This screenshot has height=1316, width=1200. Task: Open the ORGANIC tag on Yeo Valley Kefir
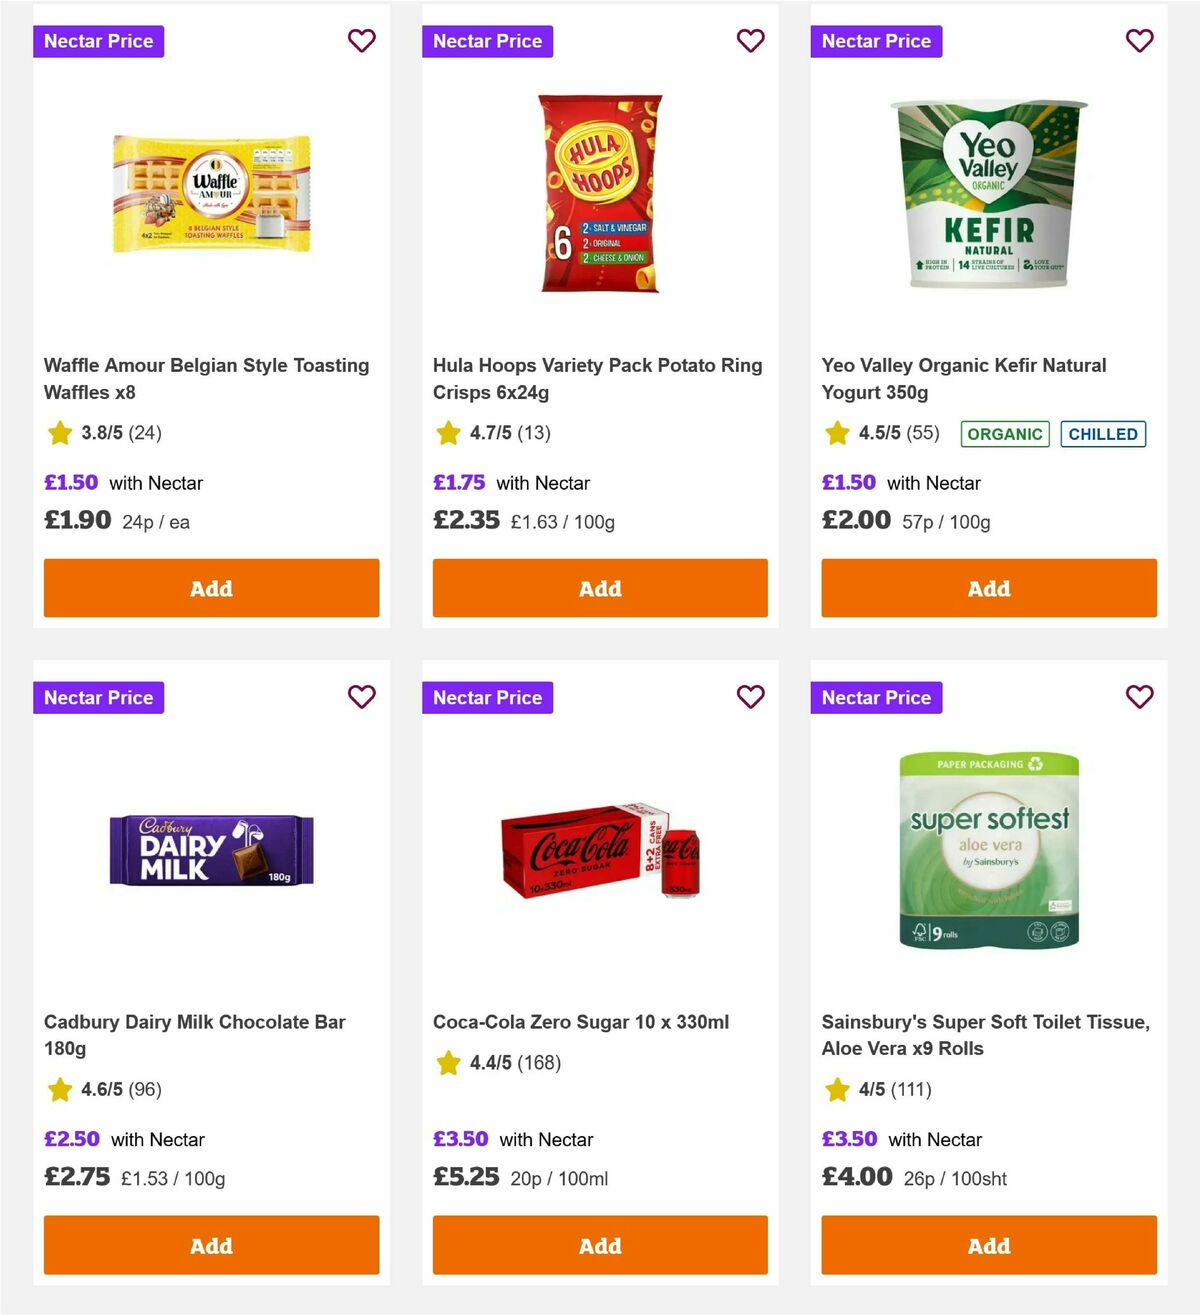(x=1004, y=434)
